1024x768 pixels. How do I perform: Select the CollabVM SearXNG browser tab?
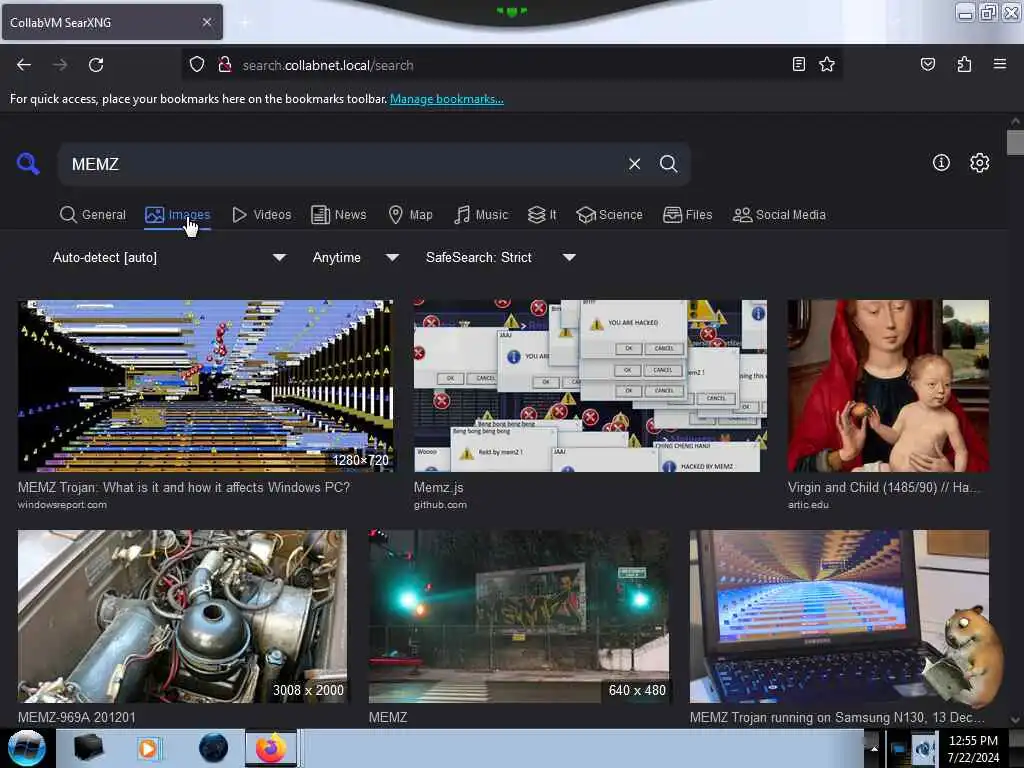coord(112,22)
